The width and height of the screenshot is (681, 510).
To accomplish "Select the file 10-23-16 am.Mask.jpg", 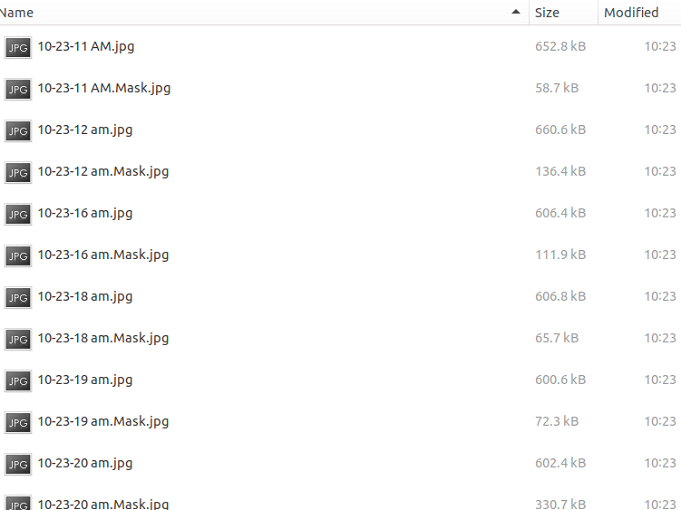I will (x=103, y=255).
